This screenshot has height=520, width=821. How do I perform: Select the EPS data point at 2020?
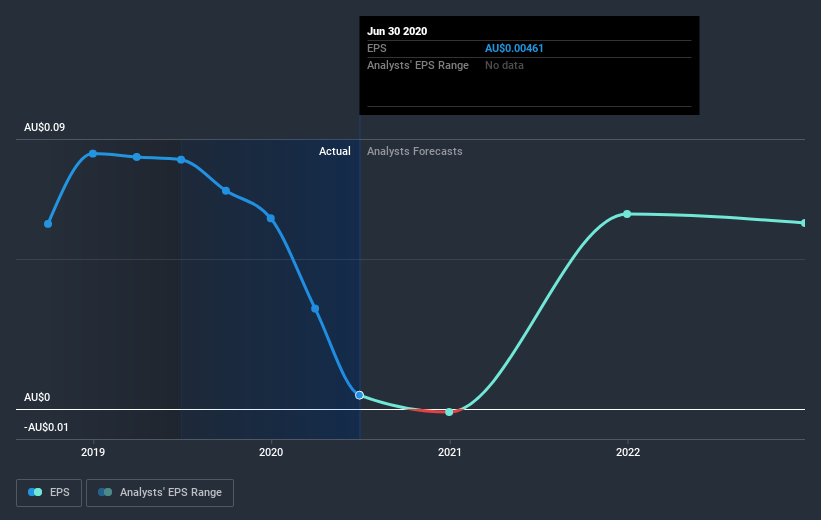tap(271, 218)
